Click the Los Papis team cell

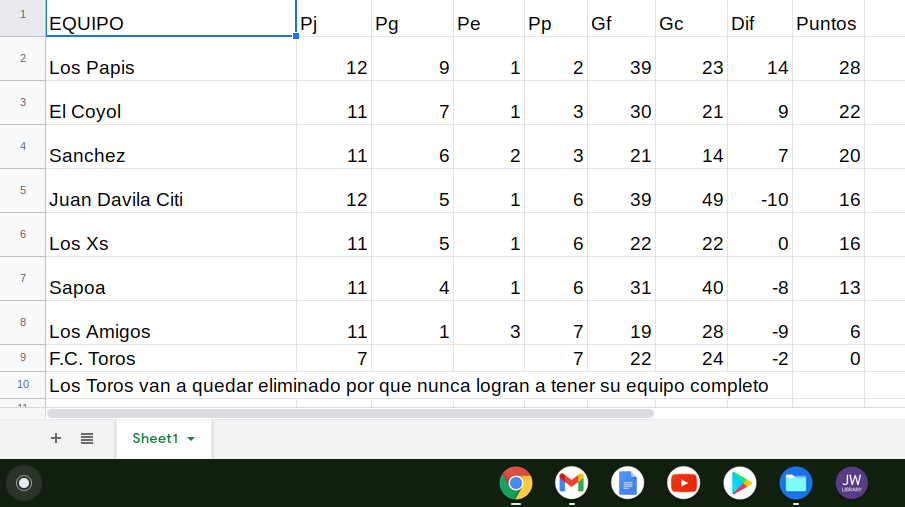[x=170, y=66]
